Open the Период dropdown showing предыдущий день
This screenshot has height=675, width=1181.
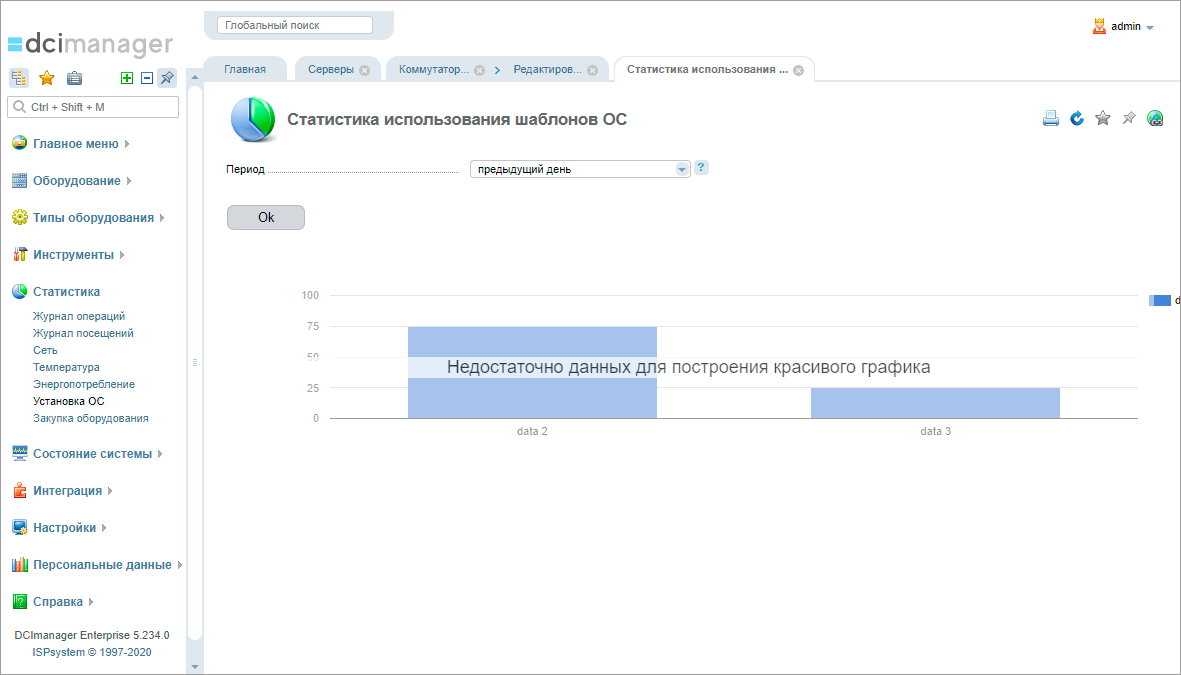tap(682, 168)
